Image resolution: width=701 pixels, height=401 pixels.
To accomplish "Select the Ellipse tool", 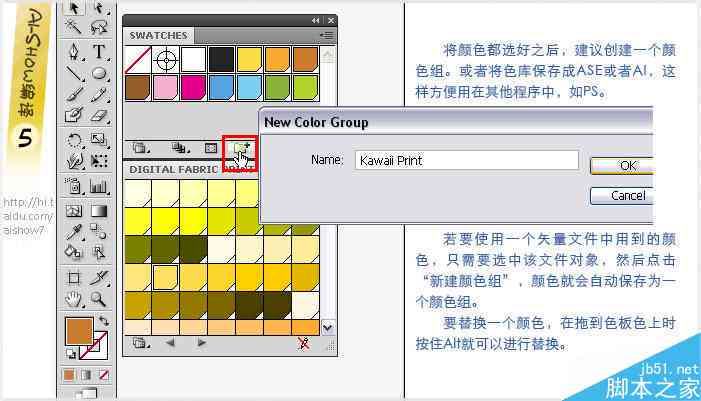I will point(99,73).
